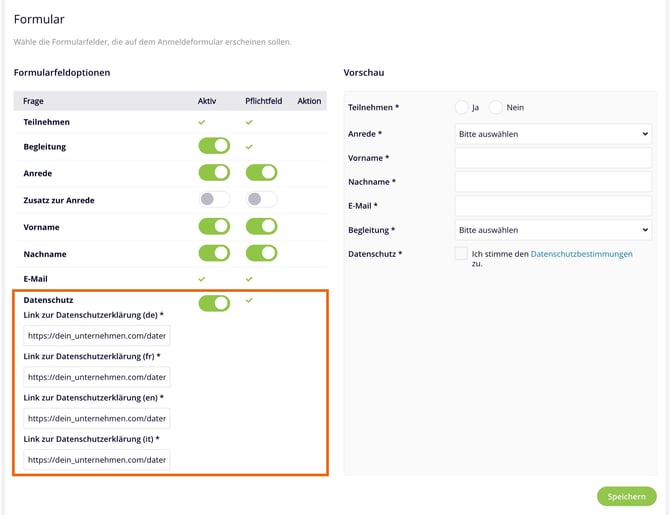
Task: Open the Anrede dropdown in preview
Action: tap(553, 134)
